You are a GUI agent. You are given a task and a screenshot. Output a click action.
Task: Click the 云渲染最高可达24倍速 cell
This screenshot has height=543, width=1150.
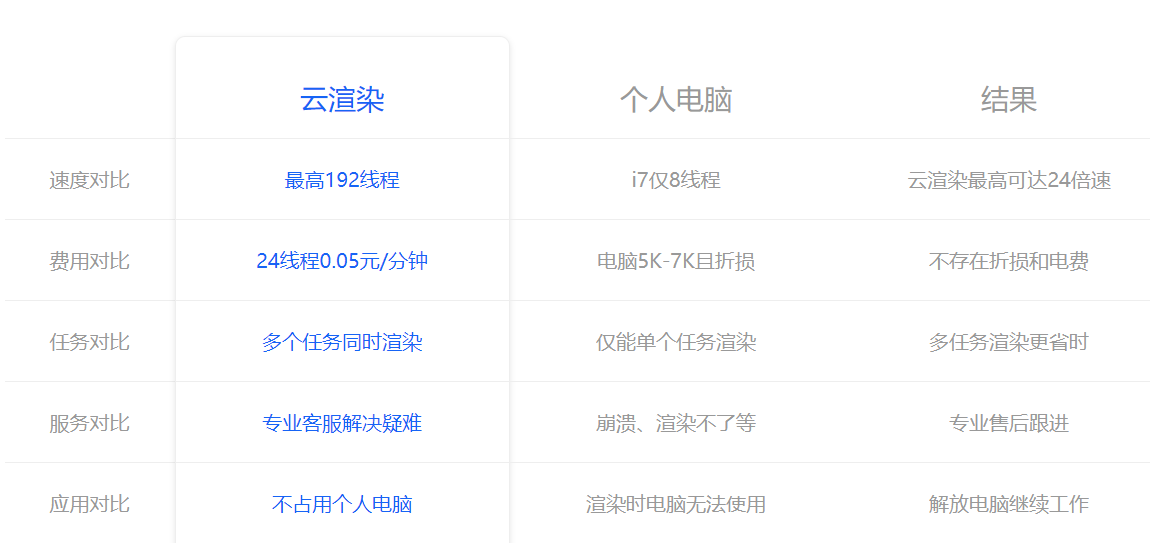1008,180
